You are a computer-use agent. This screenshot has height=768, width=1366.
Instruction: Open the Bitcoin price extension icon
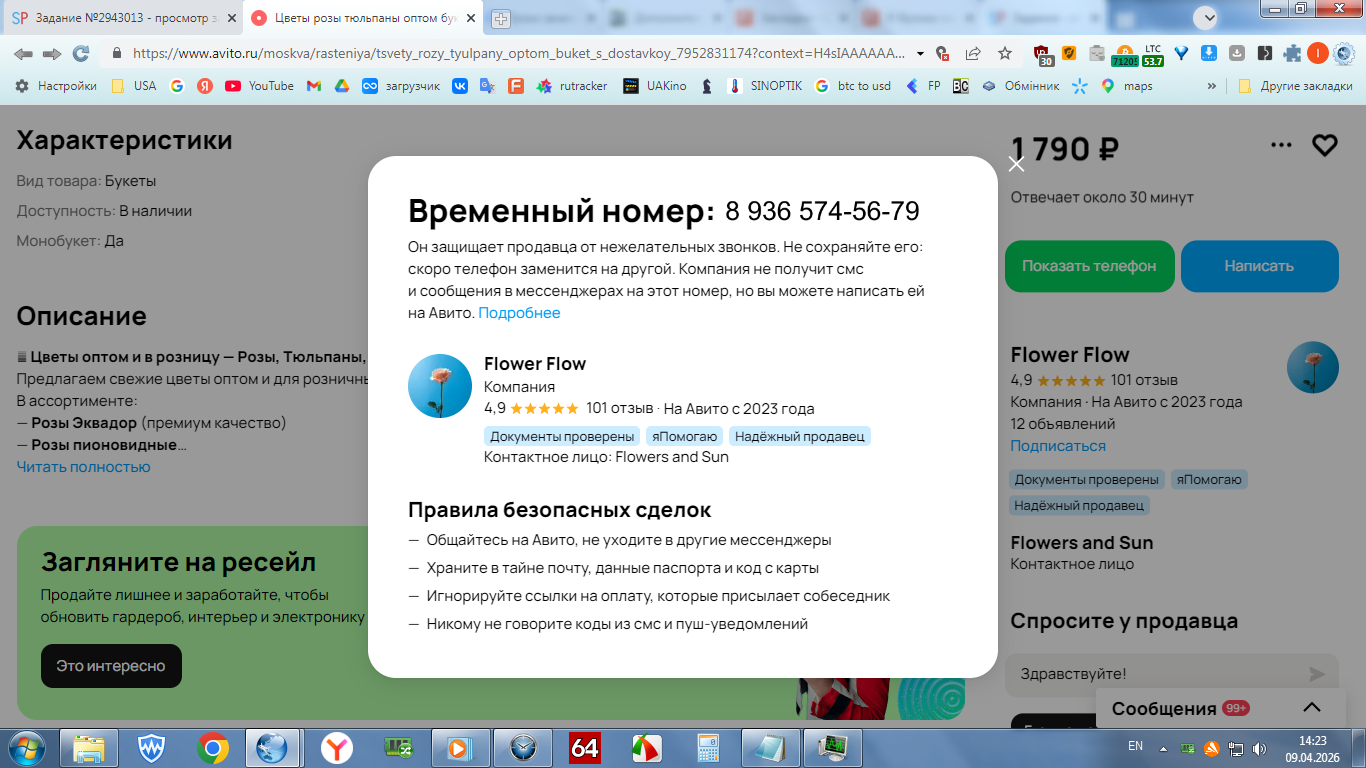tap(1124, 54)
